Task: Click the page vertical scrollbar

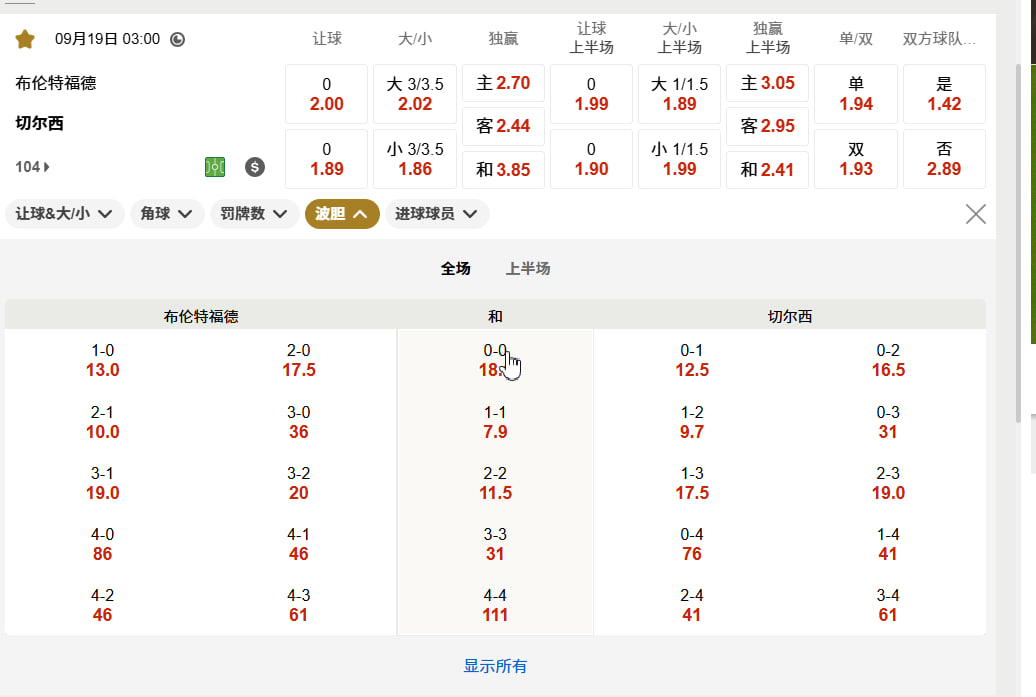Action: [1018, 243]
